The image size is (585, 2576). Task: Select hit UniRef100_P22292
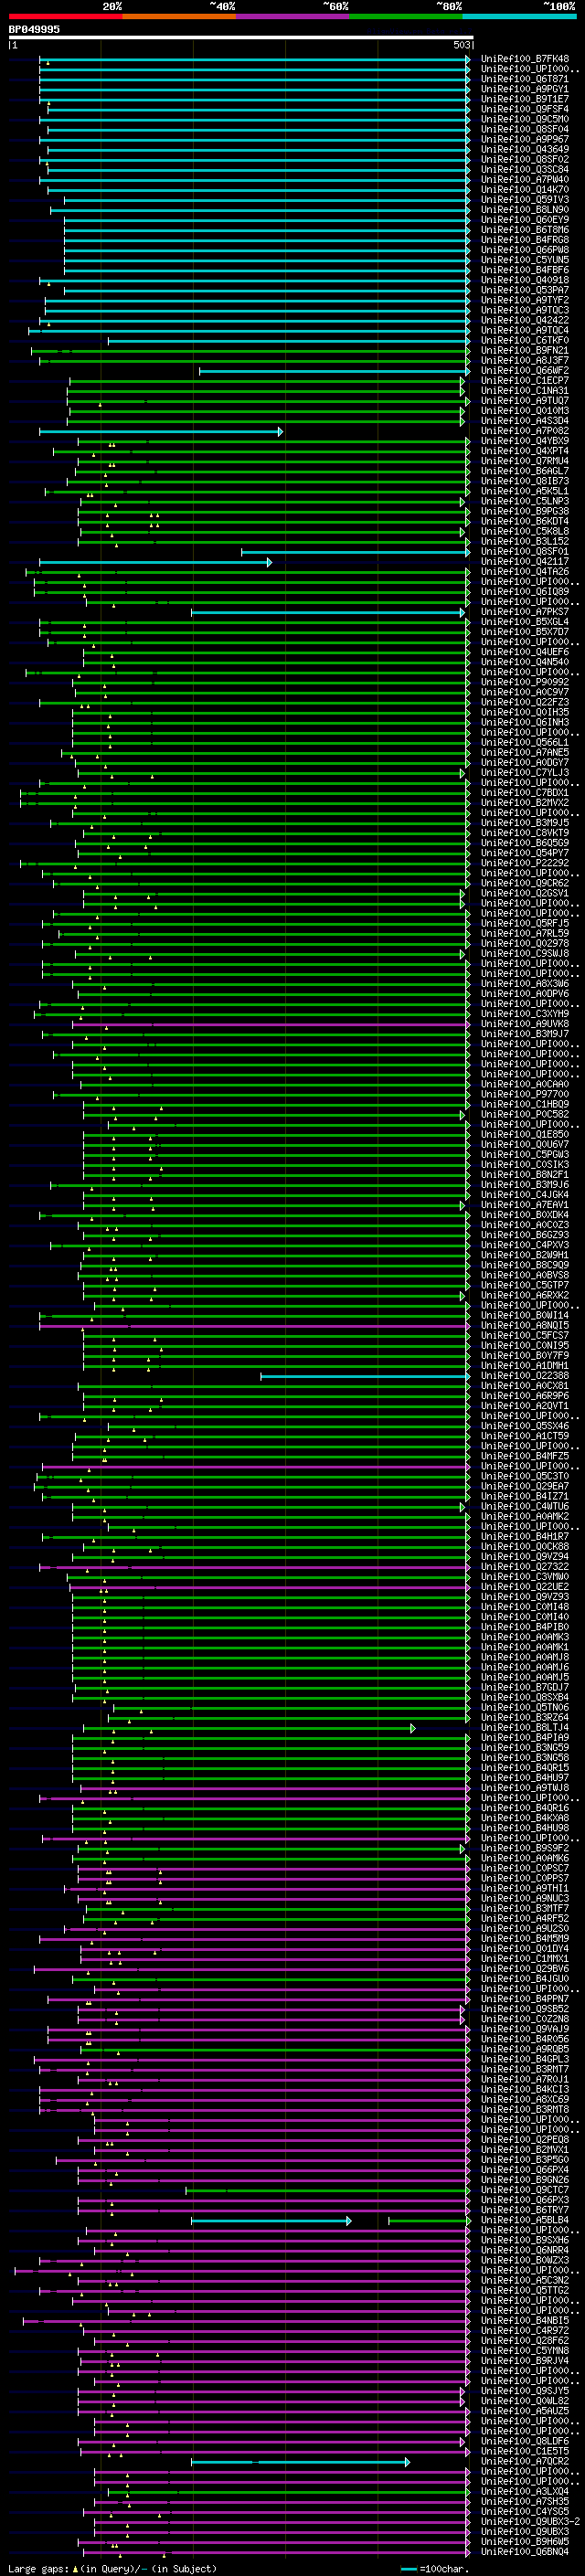[x=525, y=863]
